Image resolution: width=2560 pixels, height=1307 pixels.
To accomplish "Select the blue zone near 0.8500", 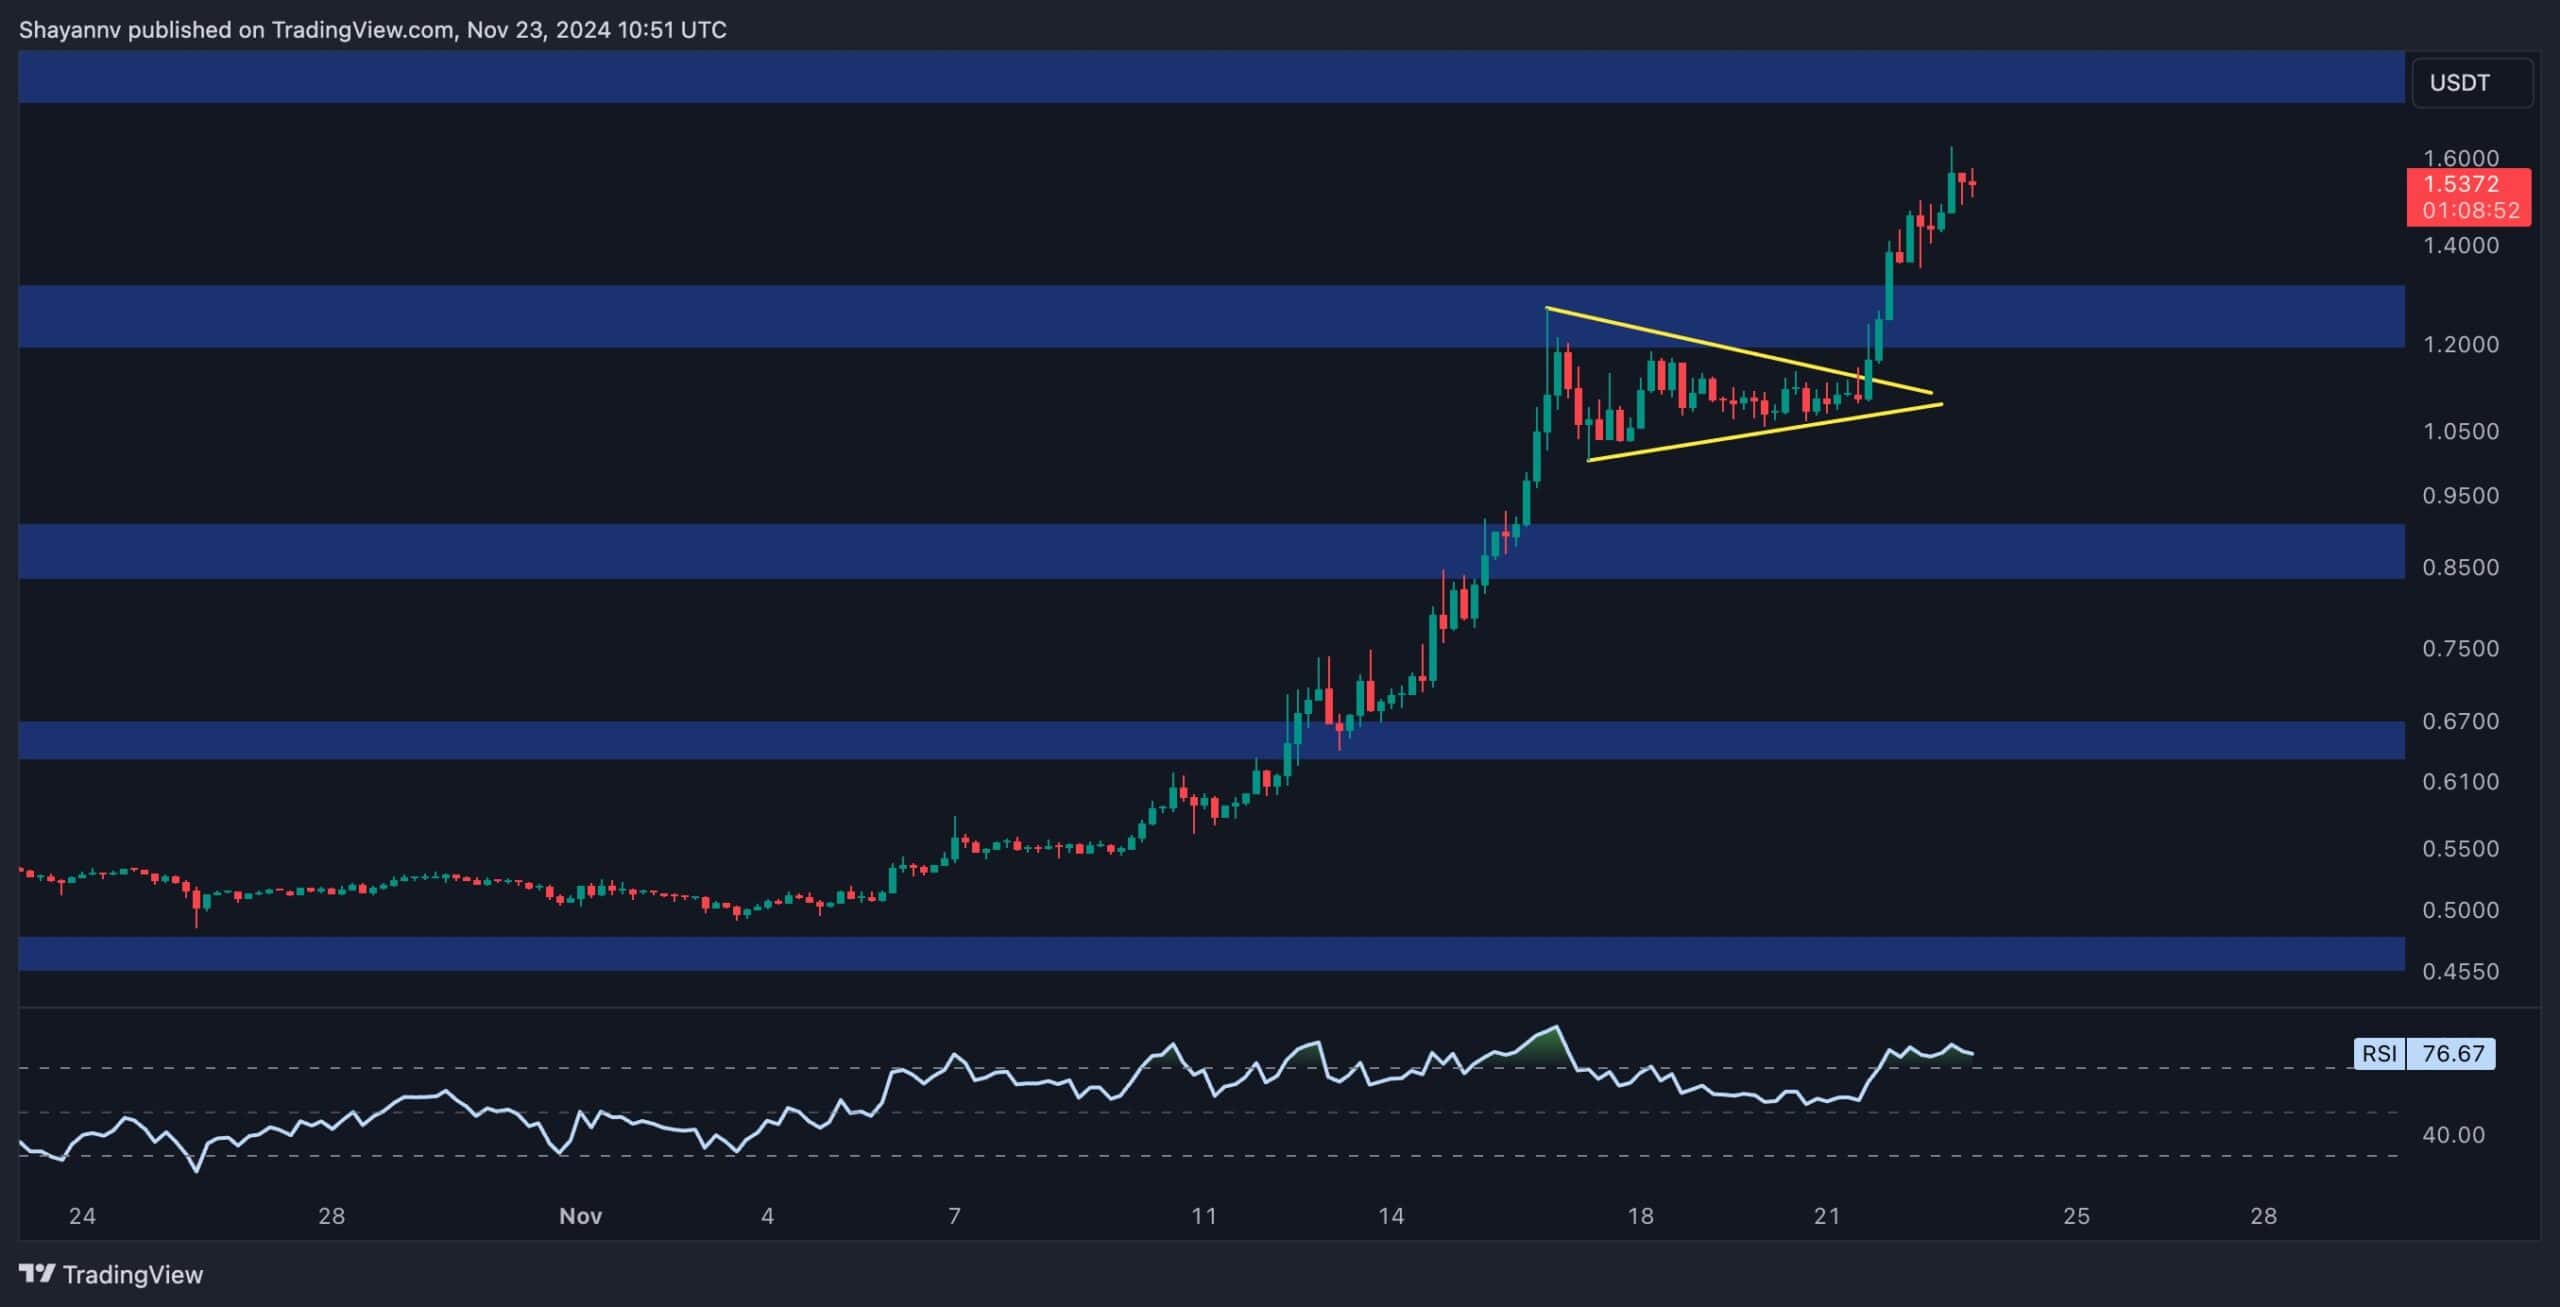I will point(1211,551).
